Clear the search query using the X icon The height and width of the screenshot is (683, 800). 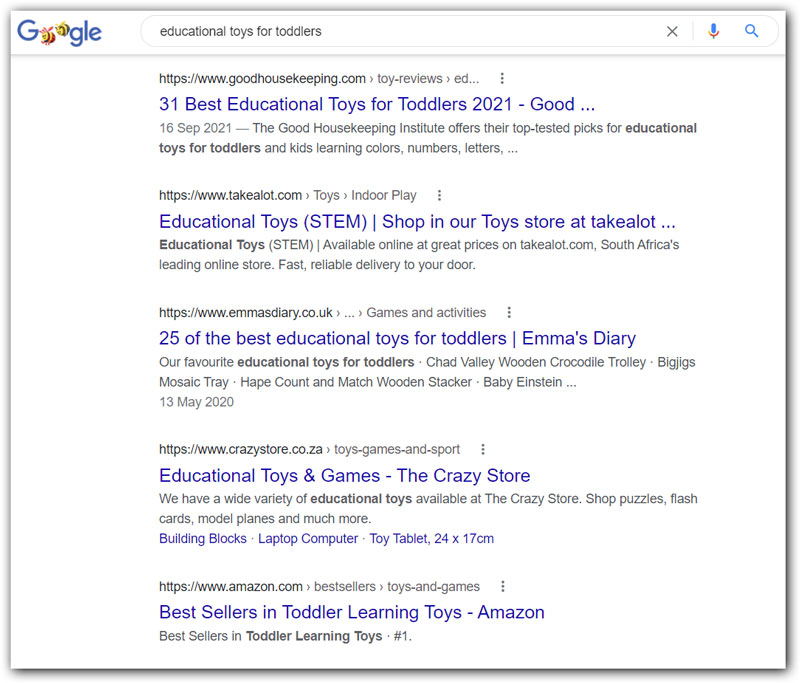point(672,31)
